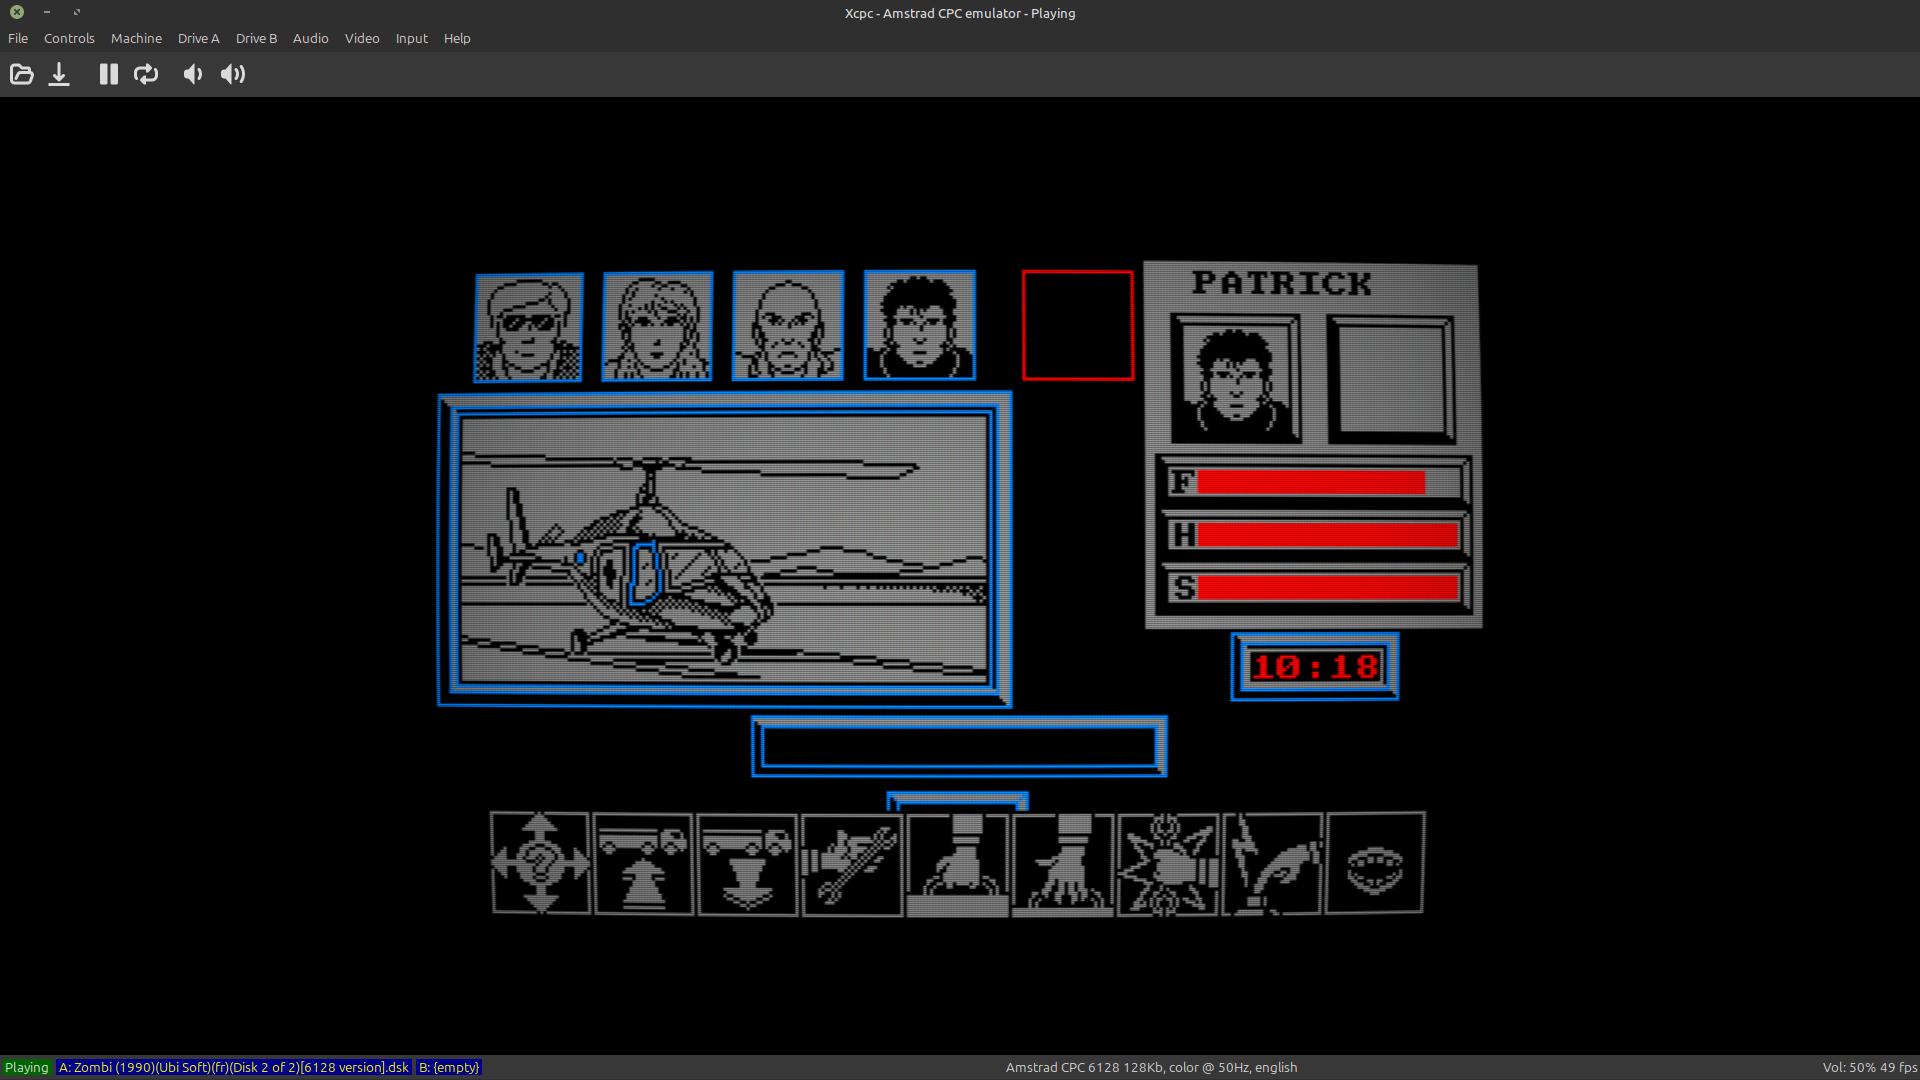The image size is (1920, 1080).
Task: Pause the emulator with the toolbar button
Action: 108,74
